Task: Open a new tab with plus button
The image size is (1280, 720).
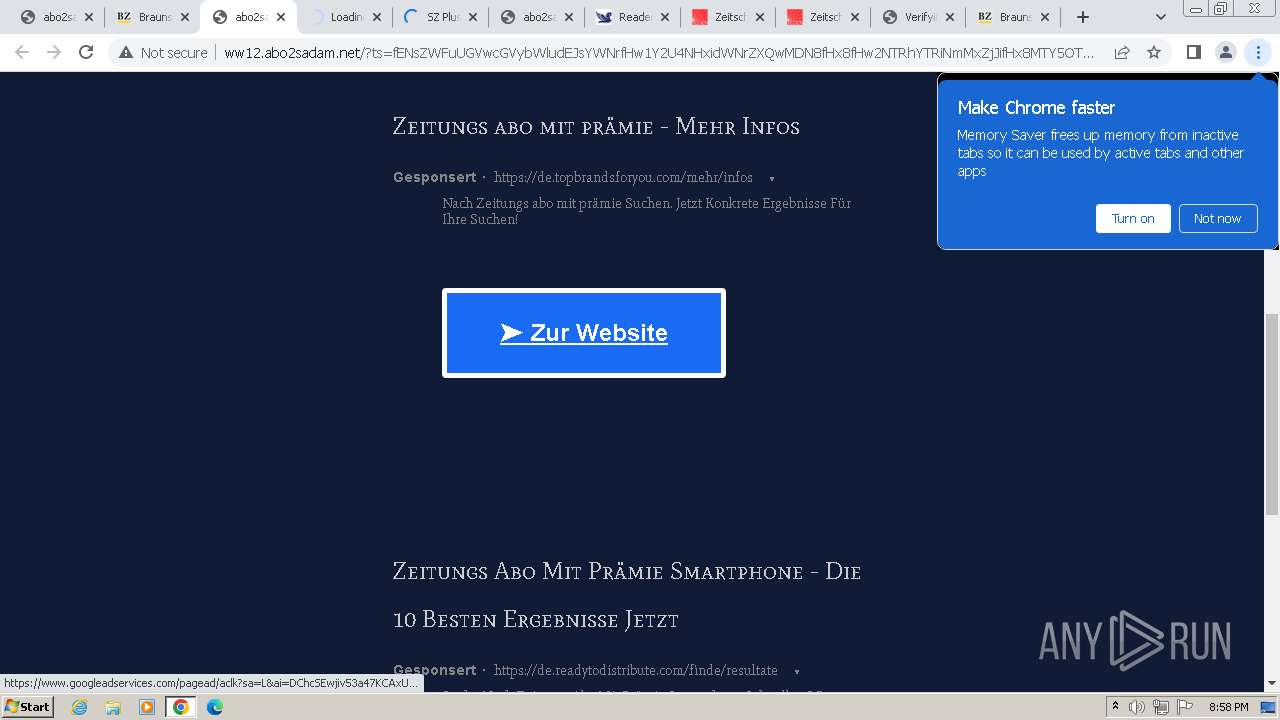Action: (x=1082, y=17)
